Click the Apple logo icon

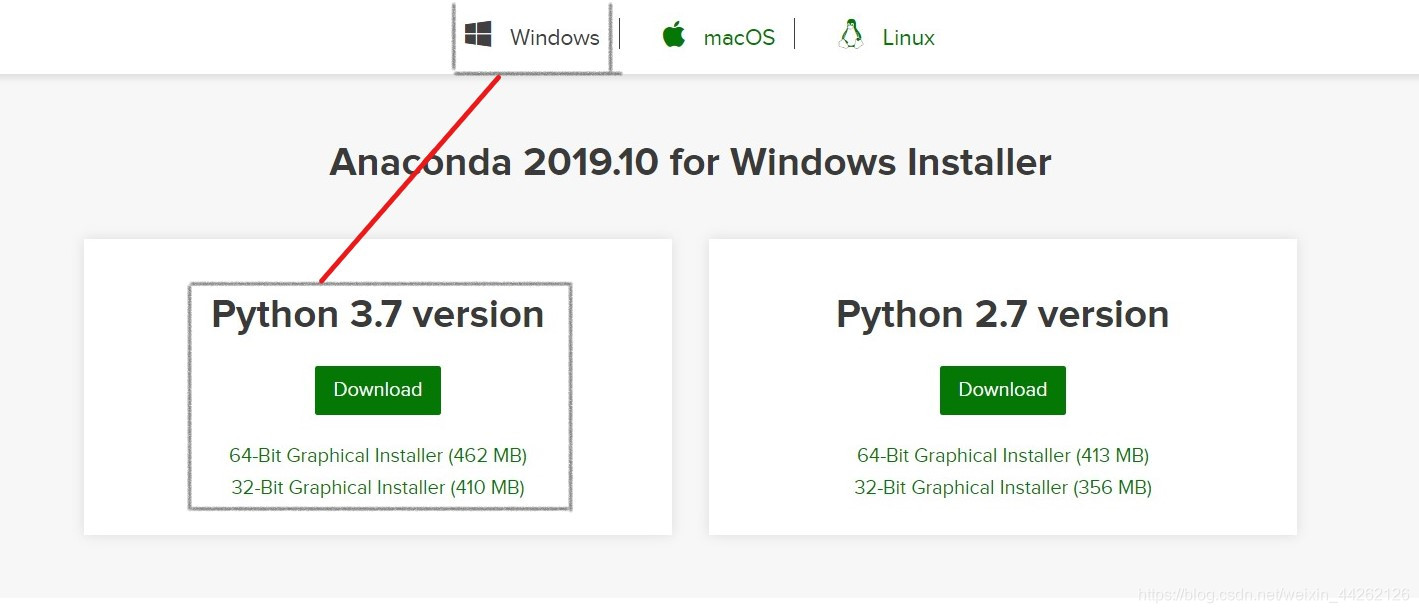click(674, 35)
